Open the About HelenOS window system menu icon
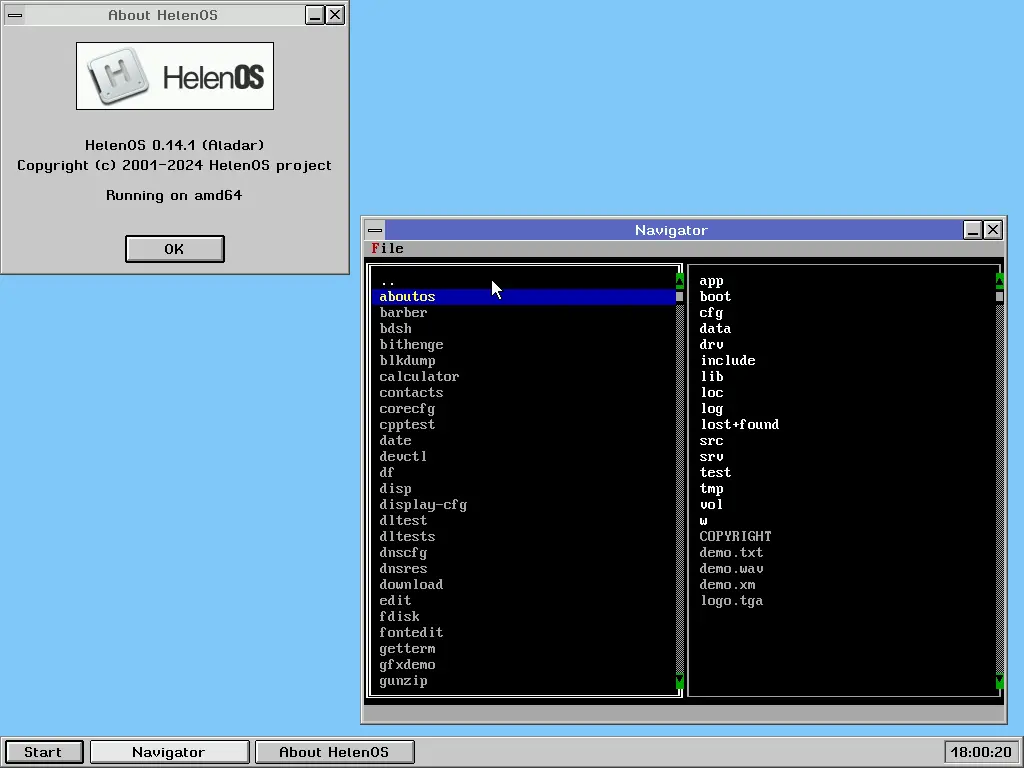Screen dimensions: 1024x768 14,15
